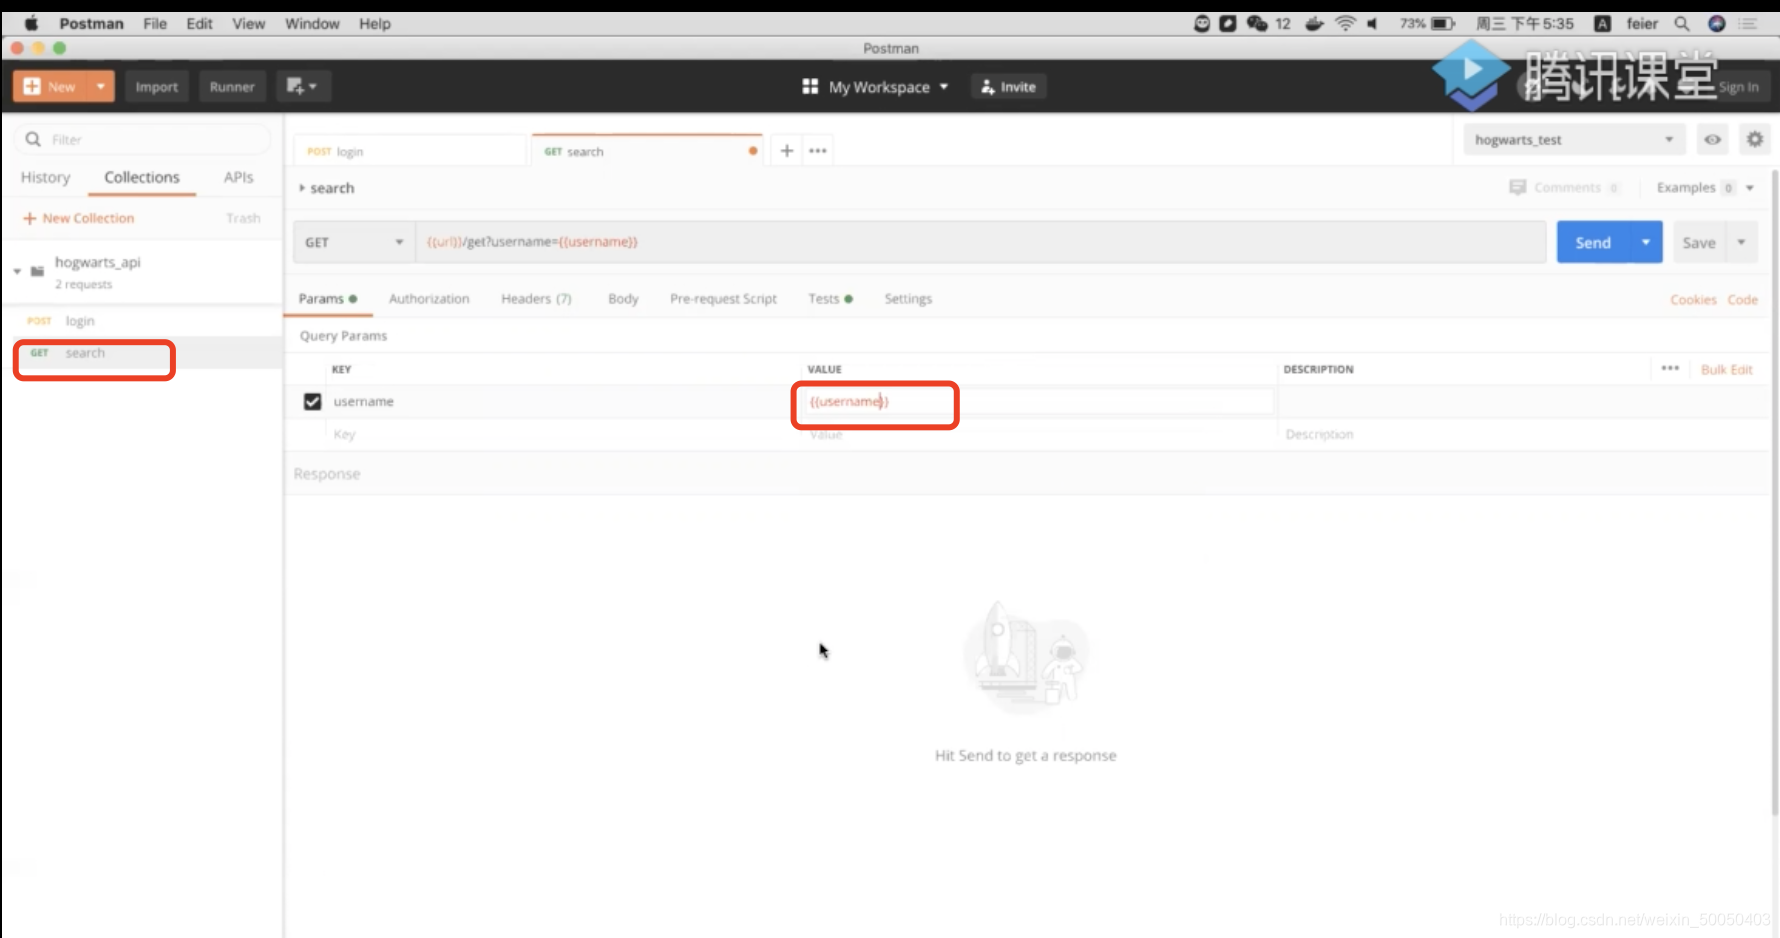Viewport: 1780px width, 938px height.
Task: Select the Params tab
Action: [x=328, y=299]
